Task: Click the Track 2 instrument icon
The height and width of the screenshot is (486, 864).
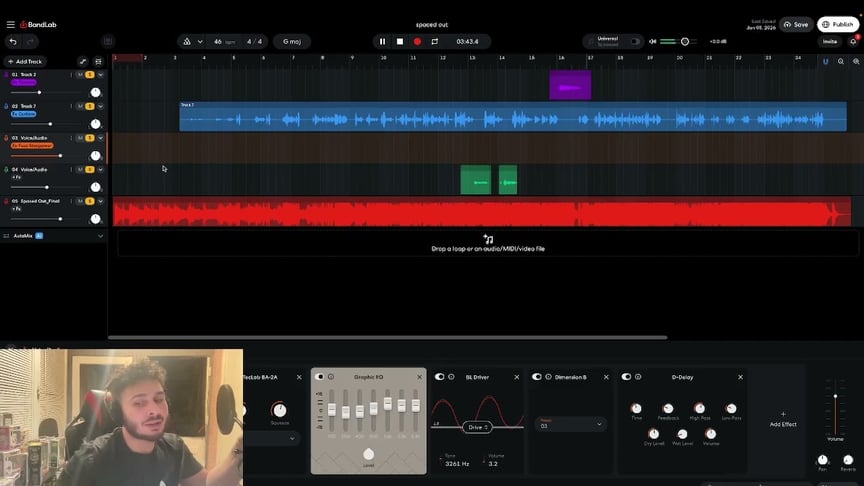Action: [x=6, y=74]
